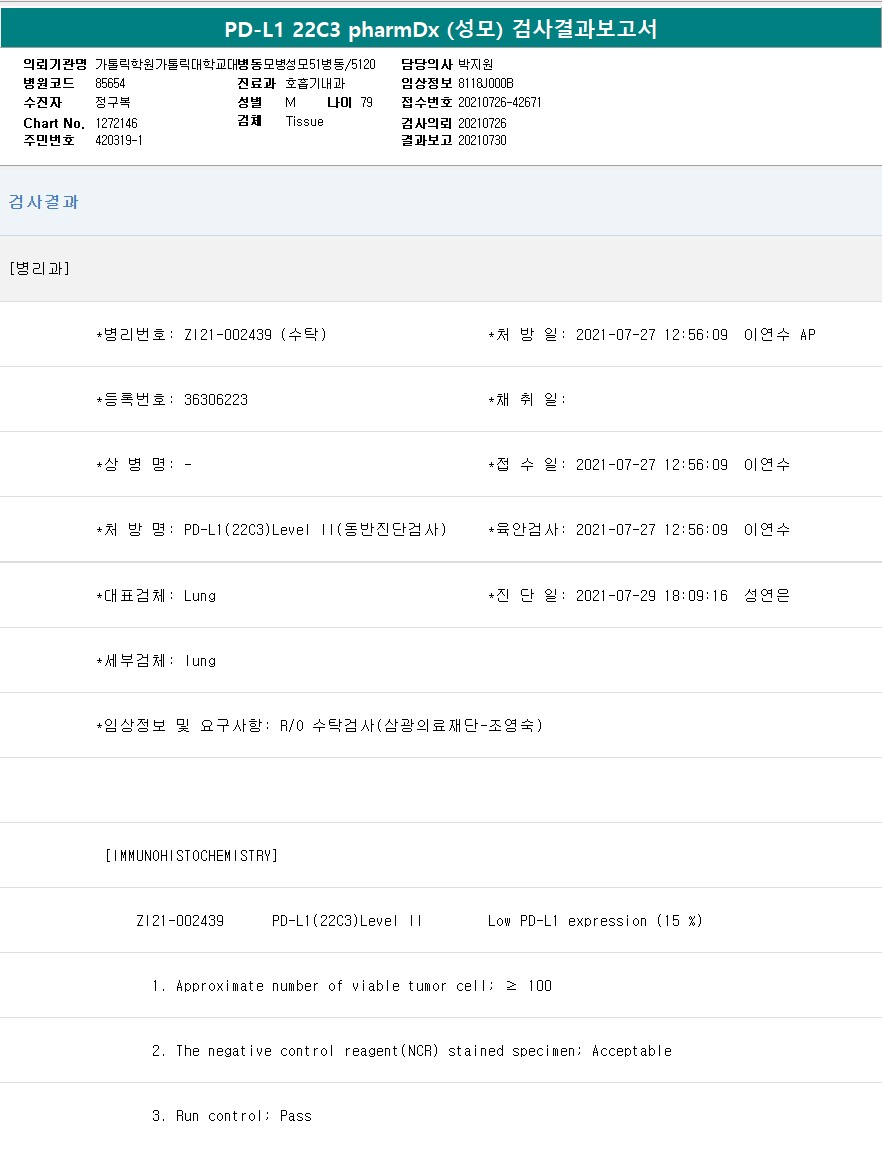Click diagnosis date 2021-07-29 18:09:16
Viewport: 882px width, 1149px height.
(652, 596)
